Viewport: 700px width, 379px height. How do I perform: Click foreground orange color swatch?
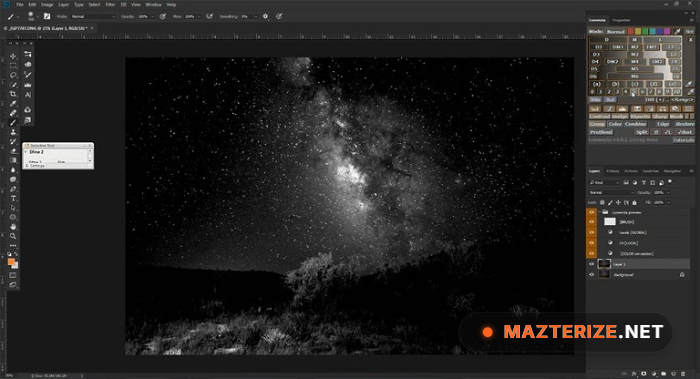point(11,262)
